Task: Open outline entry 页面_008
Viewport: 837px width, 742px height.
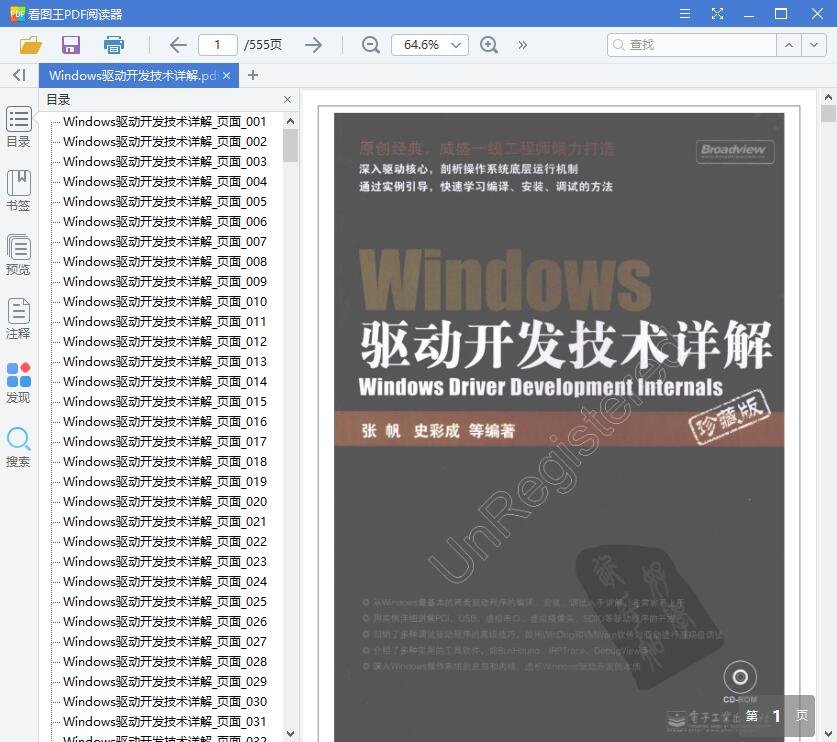Action: 164,262
